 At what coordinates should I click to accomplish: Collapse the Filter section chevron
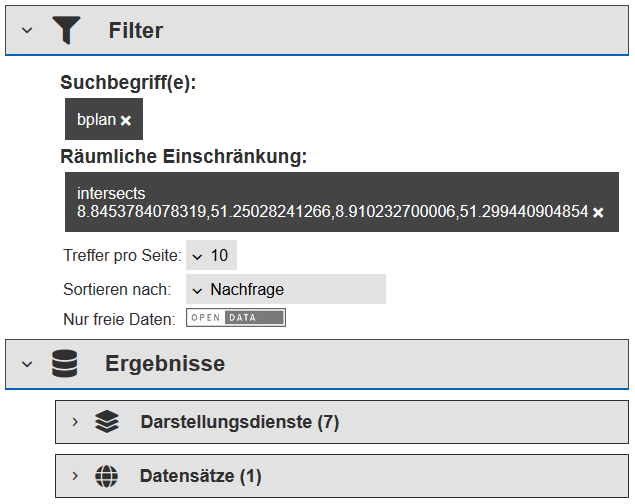[x=27, y=30]
